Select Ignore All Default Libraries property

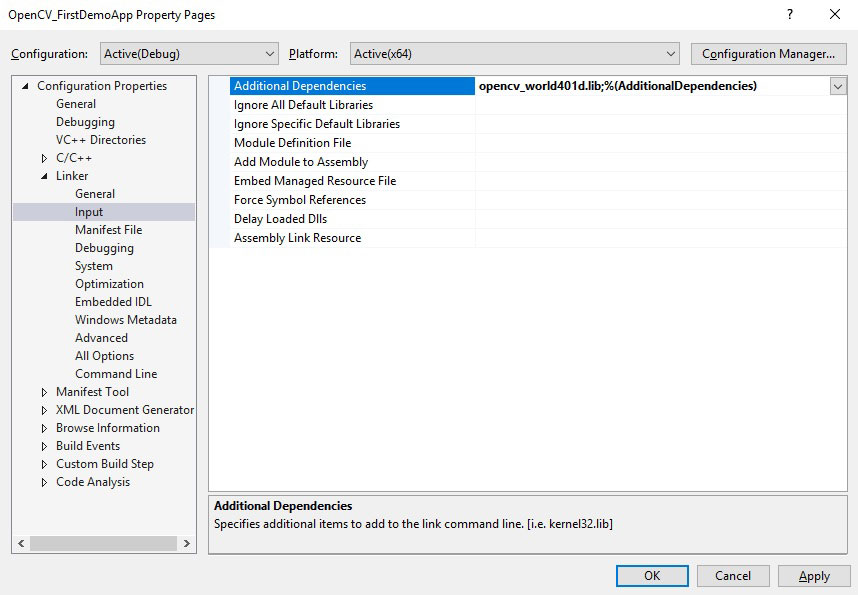tap(303, 105)
